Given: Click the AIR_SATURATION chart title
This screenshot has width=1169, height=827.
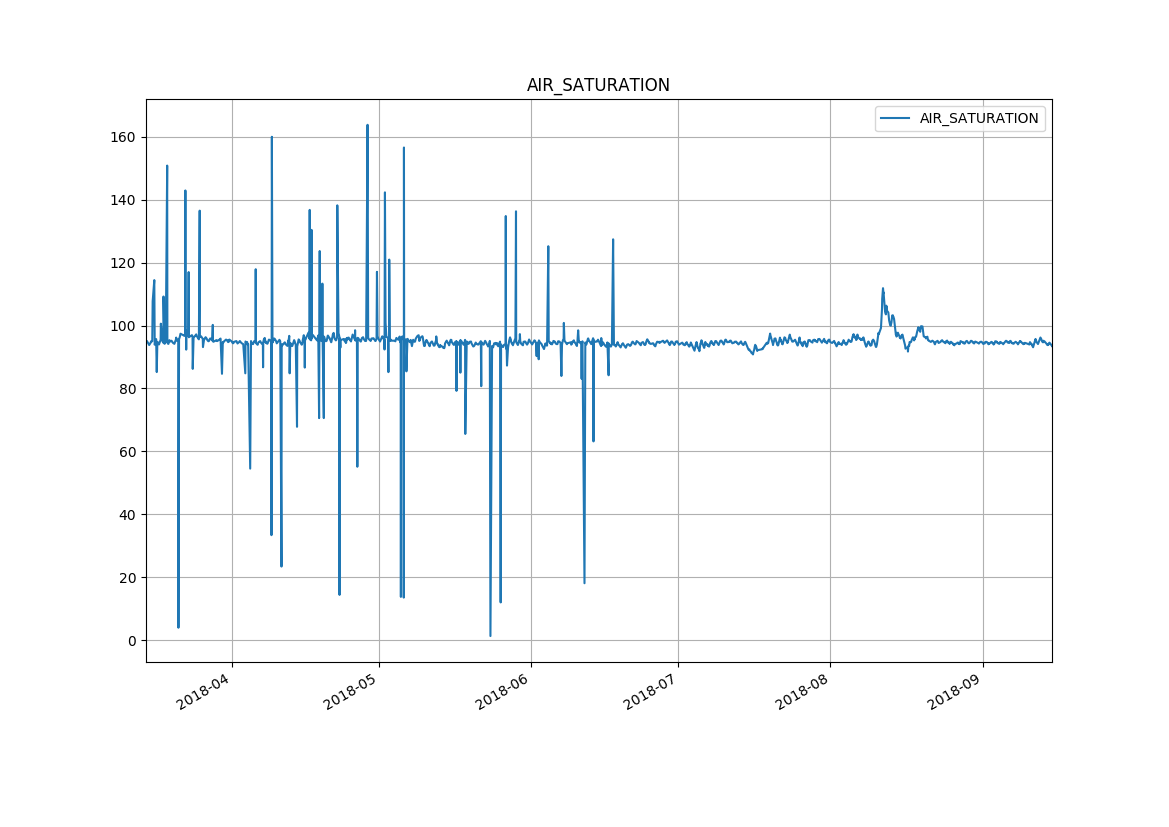Looking at the screenshot, I should (598, 85).
